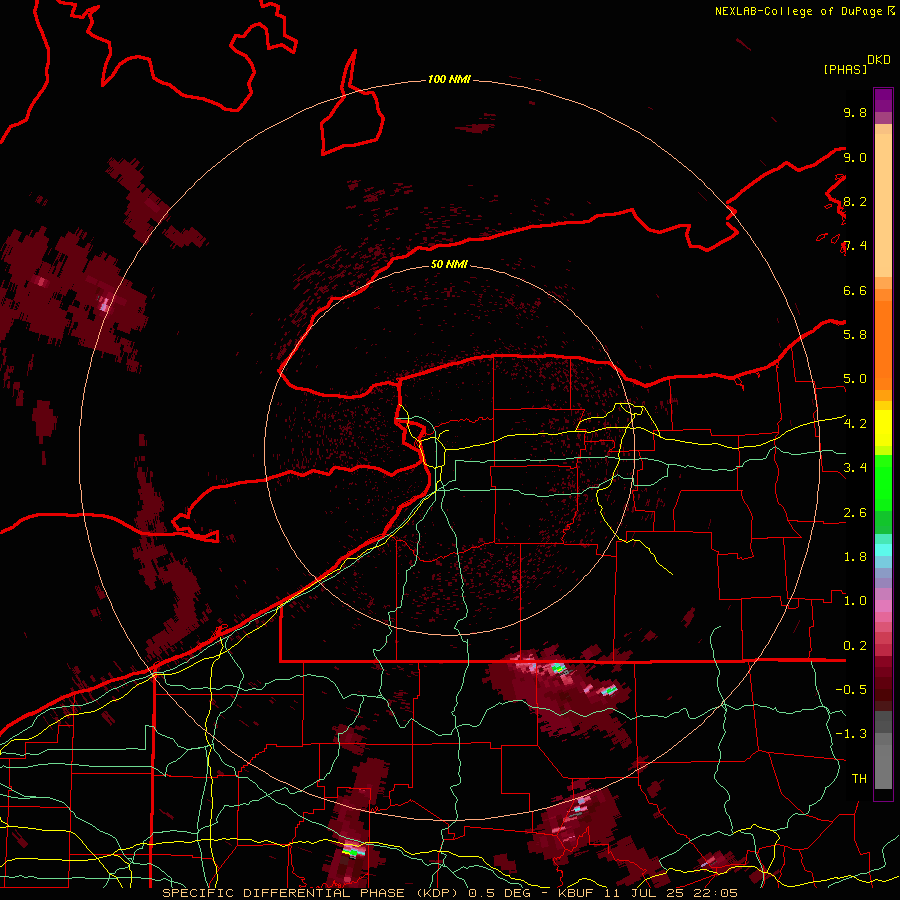Click the -1.3 scale value
Viewport: 900px width, 900px height.
tap(851, 734)
